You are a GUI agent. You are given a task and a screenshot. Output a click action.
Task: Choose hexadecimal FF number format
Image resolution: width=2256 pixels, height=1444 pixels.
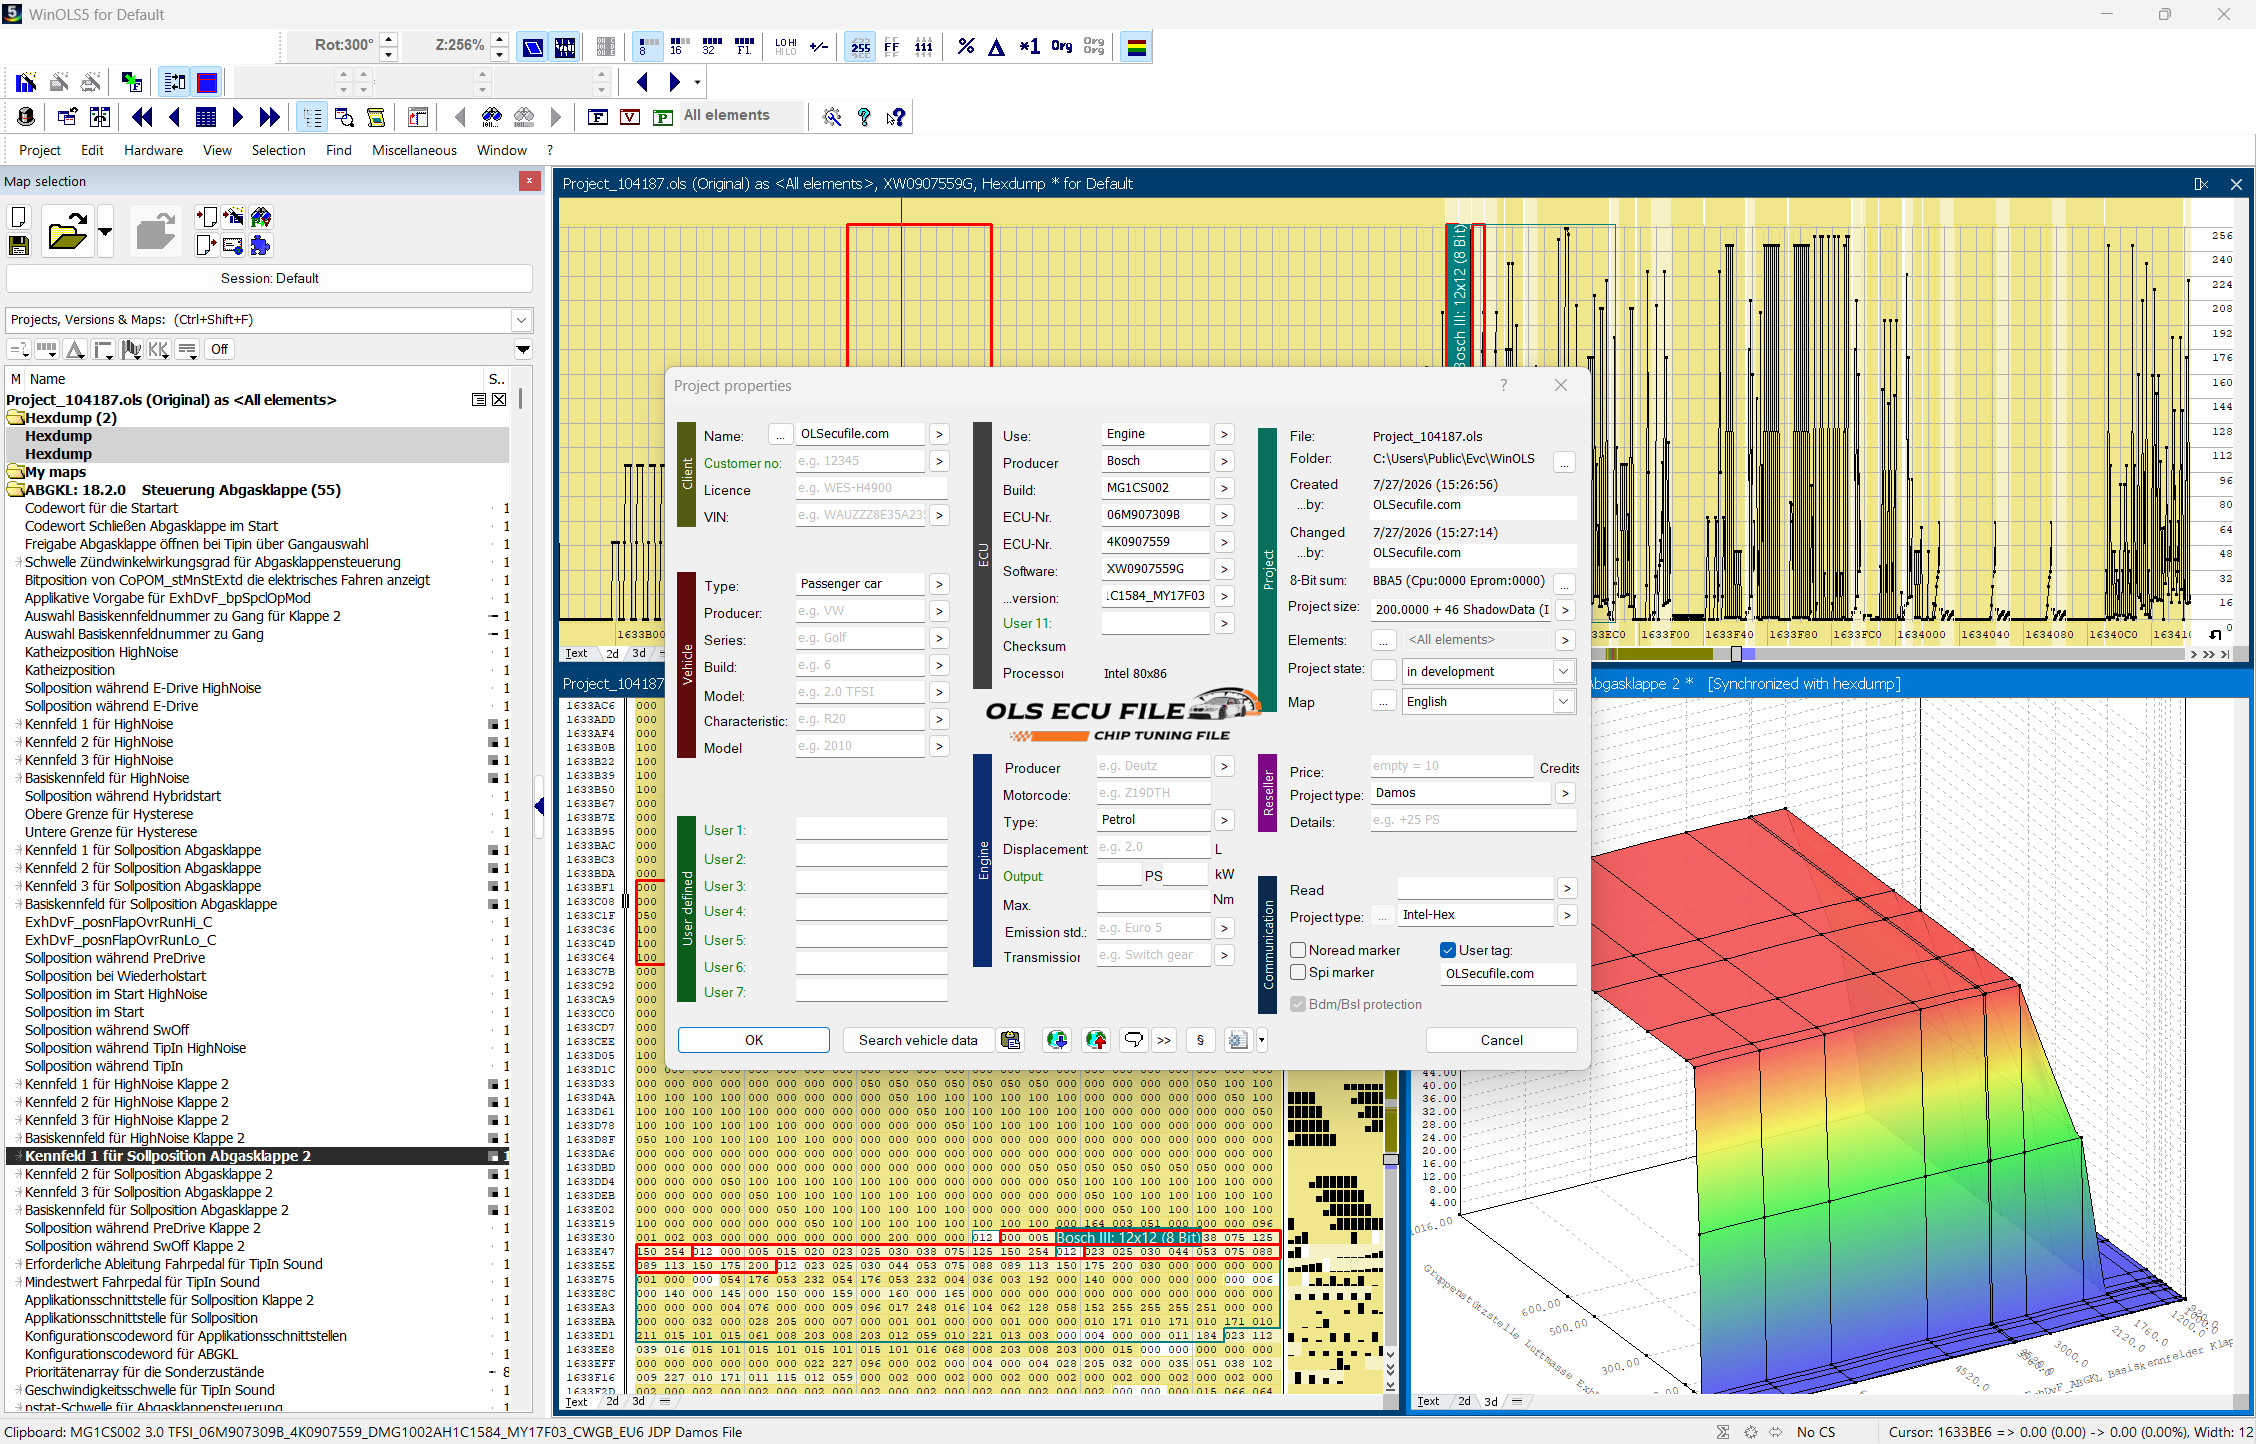click(x=892, y=46)
